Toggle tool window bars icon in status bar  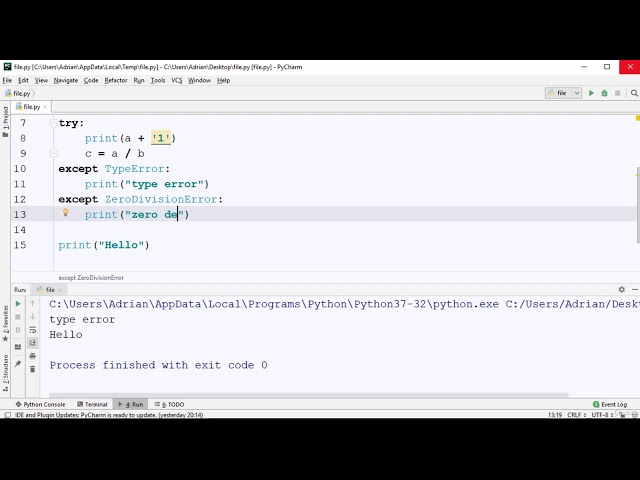point(7,415)
